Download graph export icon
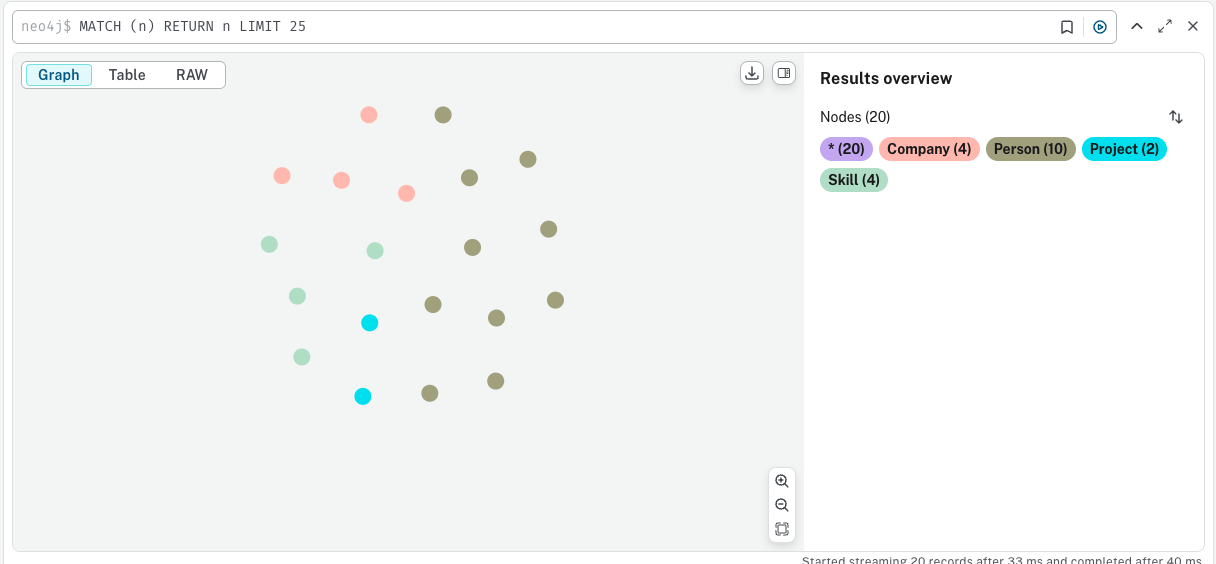Viewport: 1216px width, 564px height. [x=752, y=73]
